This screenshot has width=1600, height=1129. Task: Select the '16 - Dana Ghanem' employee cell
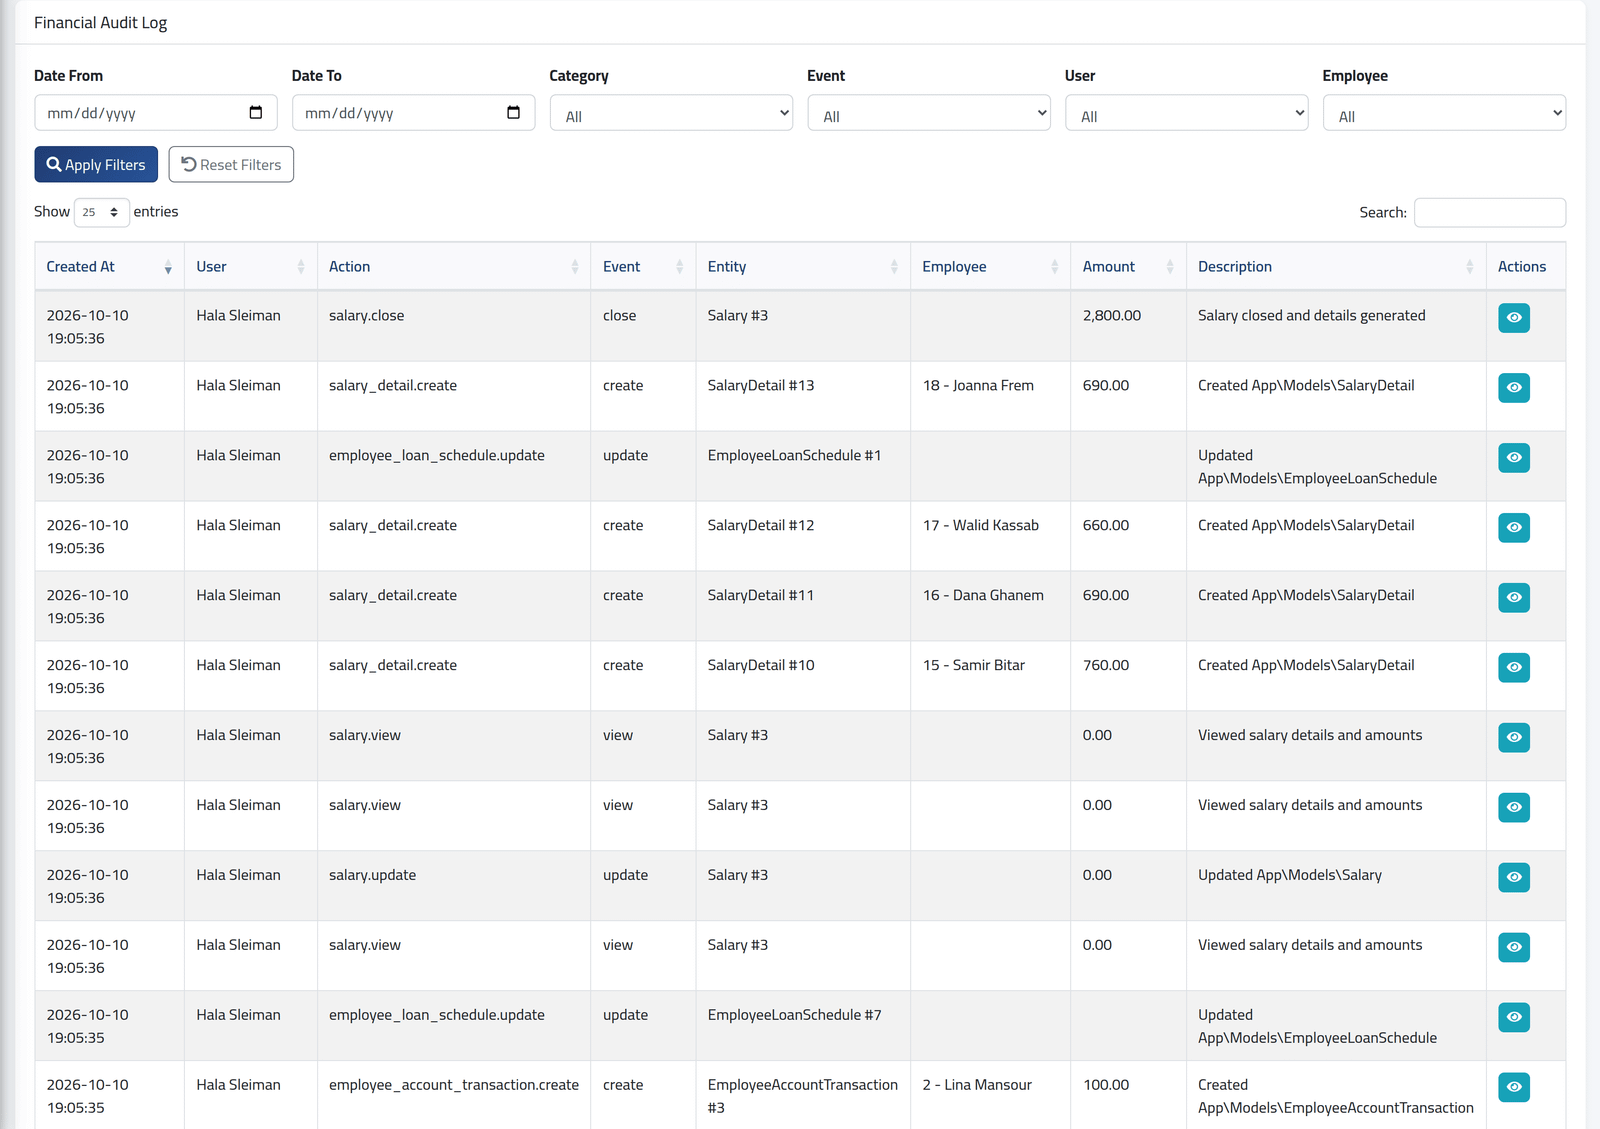click(x=990, y=606)
